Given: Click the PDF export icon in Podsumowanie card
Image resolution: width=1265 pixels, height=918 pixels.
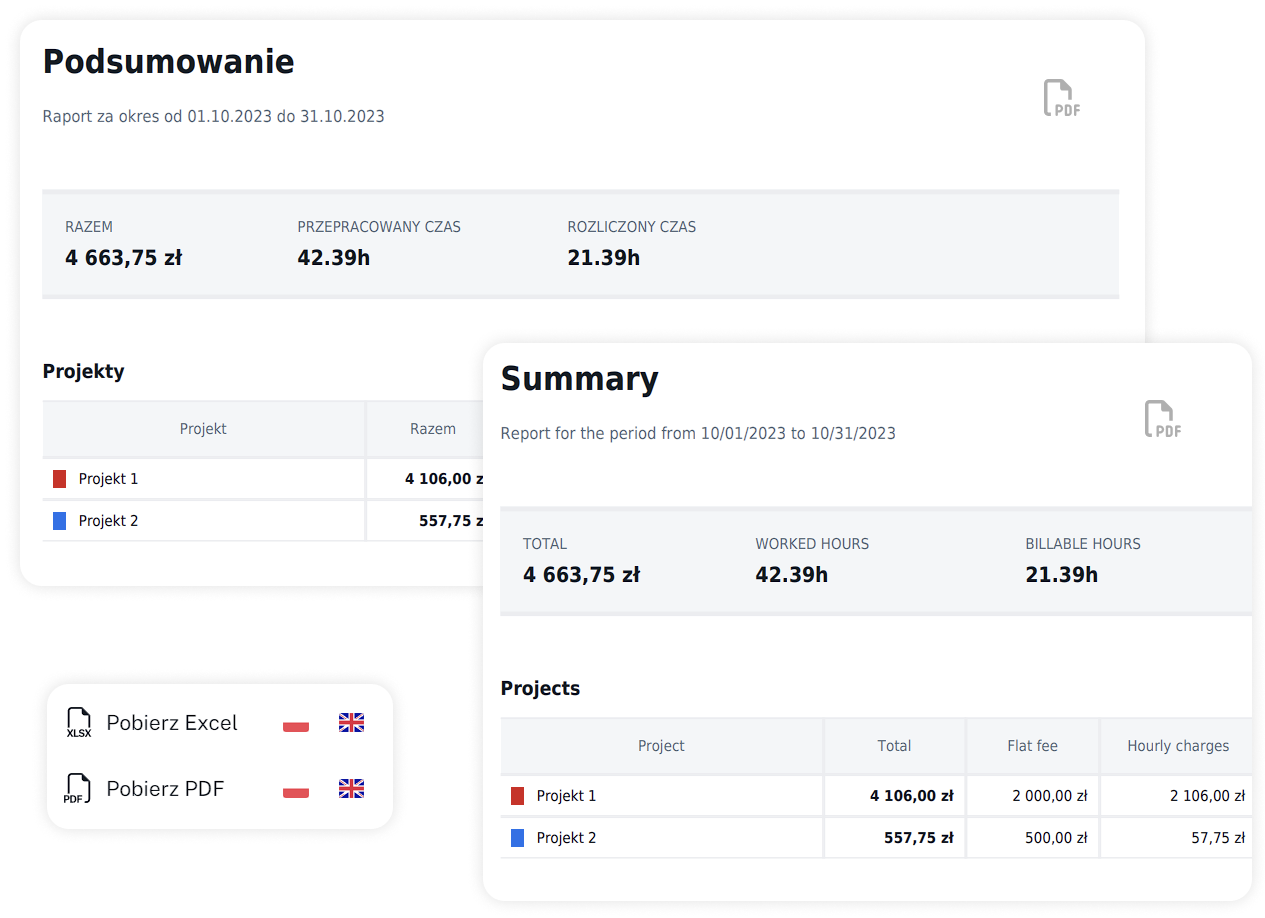Looking at the screenshot, I should [1061, 99].
